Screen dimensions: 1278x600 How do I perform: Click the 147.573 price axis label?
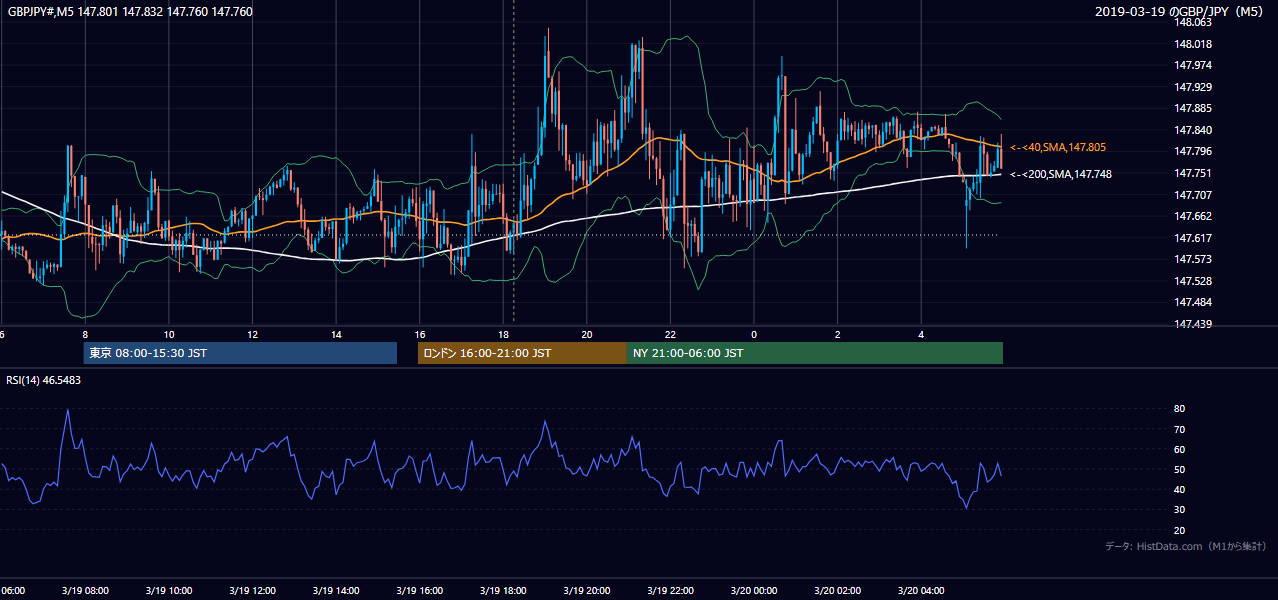pos(1192,259)
